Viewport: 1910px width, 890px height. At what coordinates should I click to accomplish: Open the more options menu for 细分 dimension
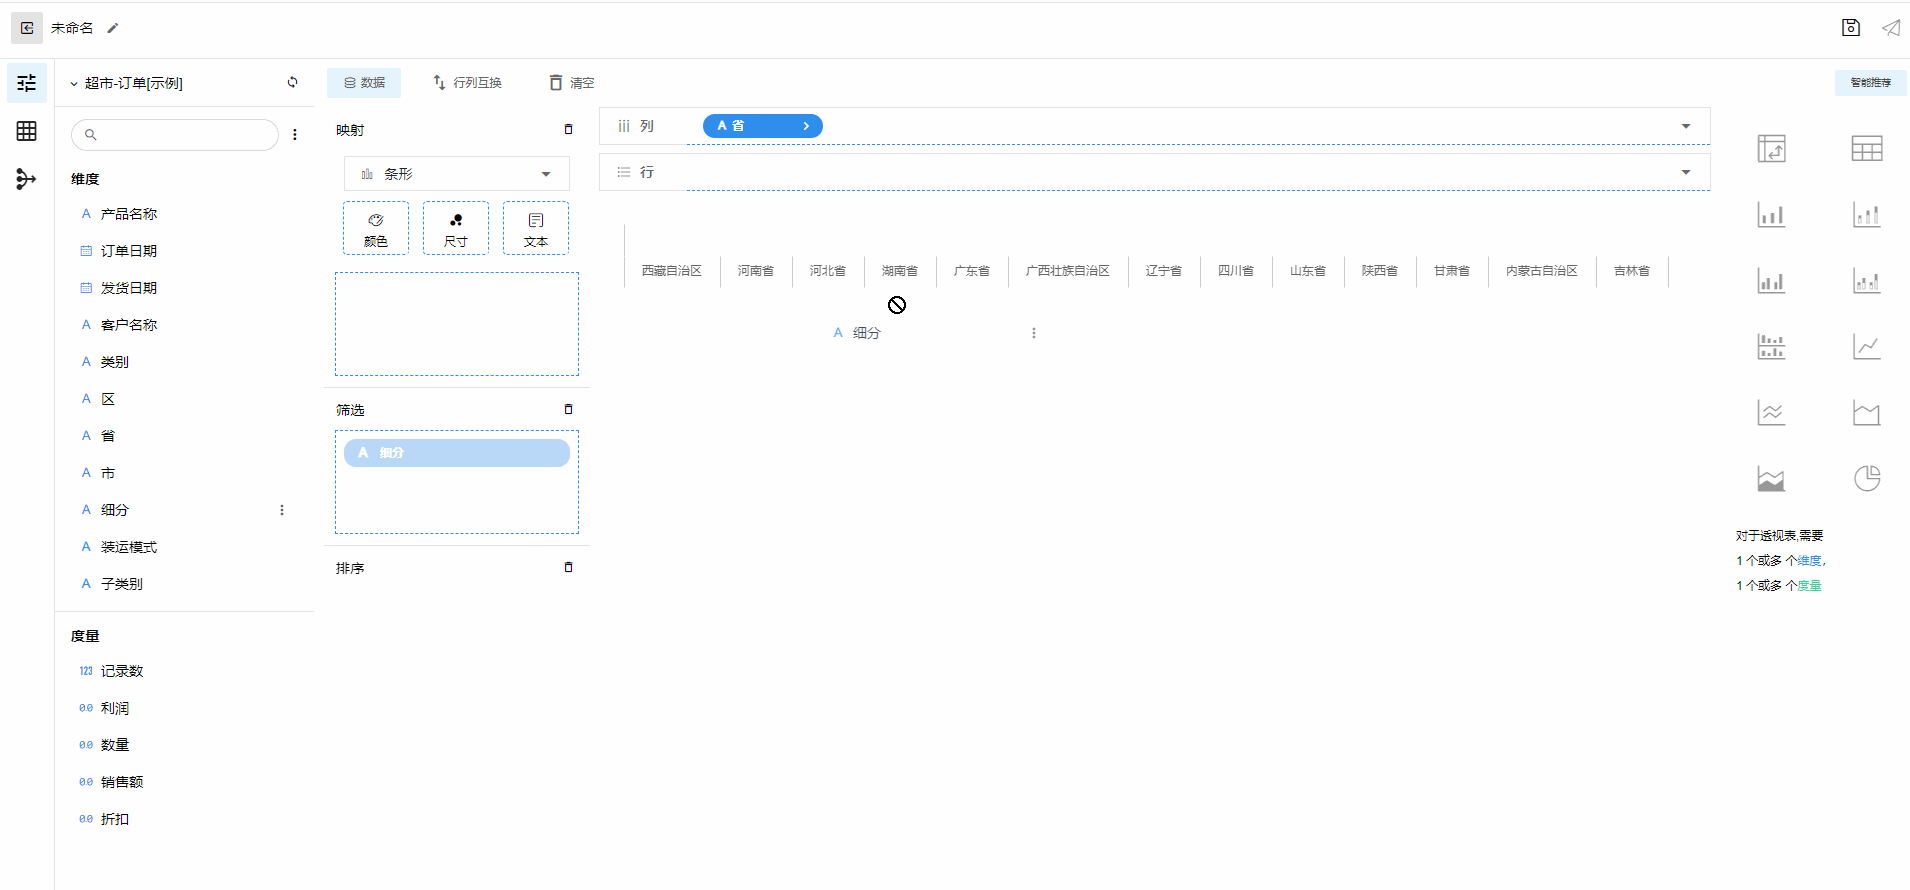coord(282,510)
